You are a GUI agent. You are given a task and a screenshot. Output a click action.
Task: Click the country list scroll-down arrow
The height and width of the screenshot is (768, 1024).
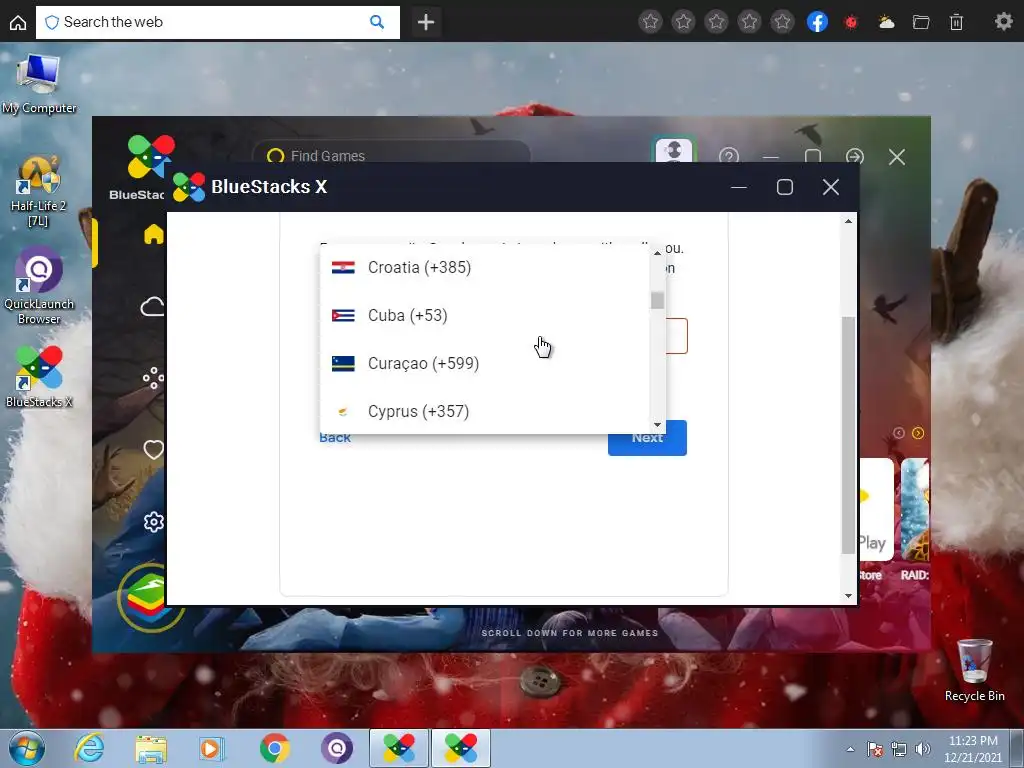pyautogui.click(x=657, y=425)
